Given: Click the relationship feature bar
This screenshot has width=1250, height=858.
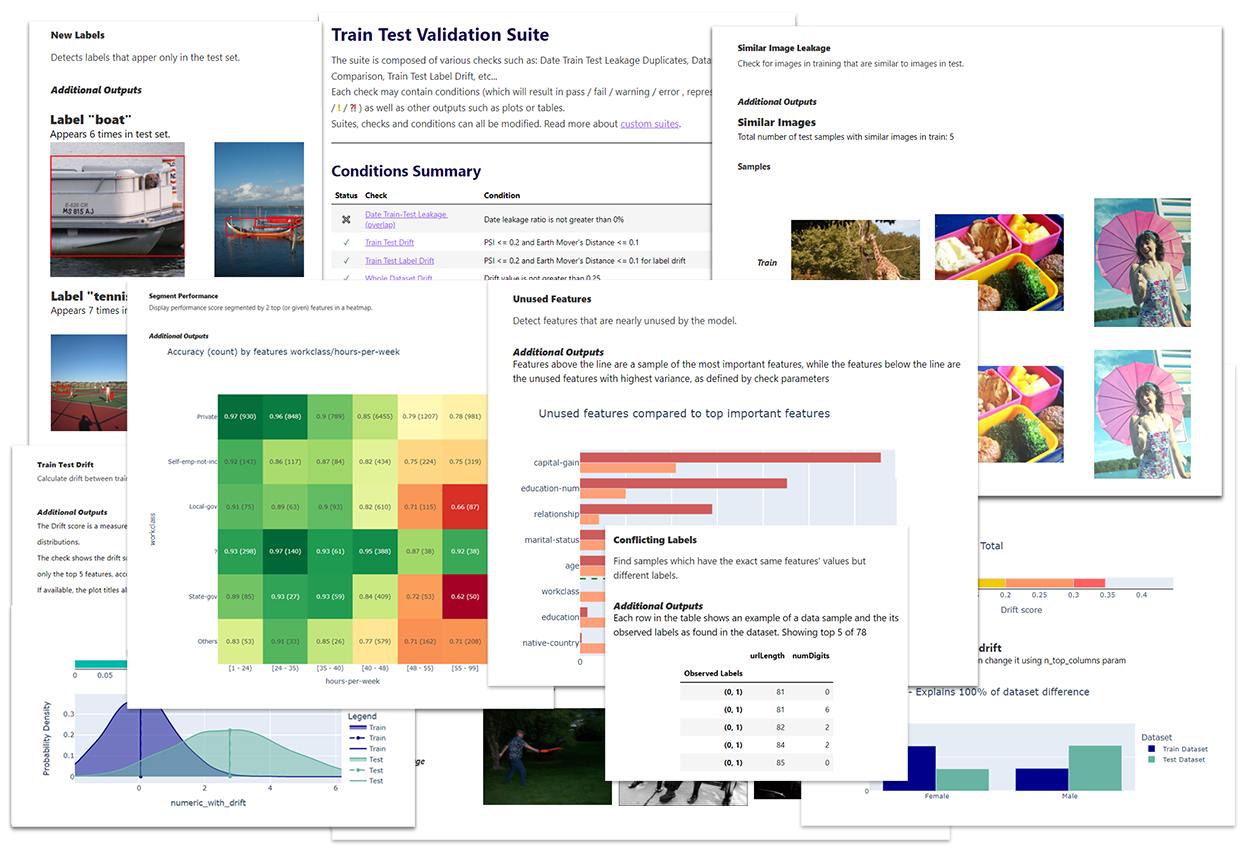Looking at the screenshot, I should [x=646, y=509].
